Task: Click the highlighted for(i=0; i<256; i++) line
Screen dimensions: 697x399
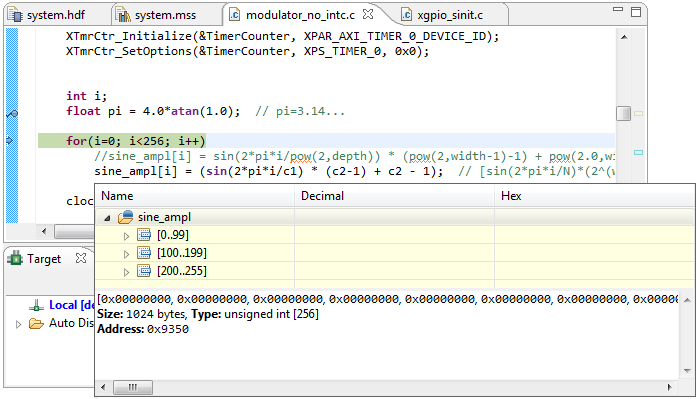Action: pyautogui.click(x=136, y=141)
